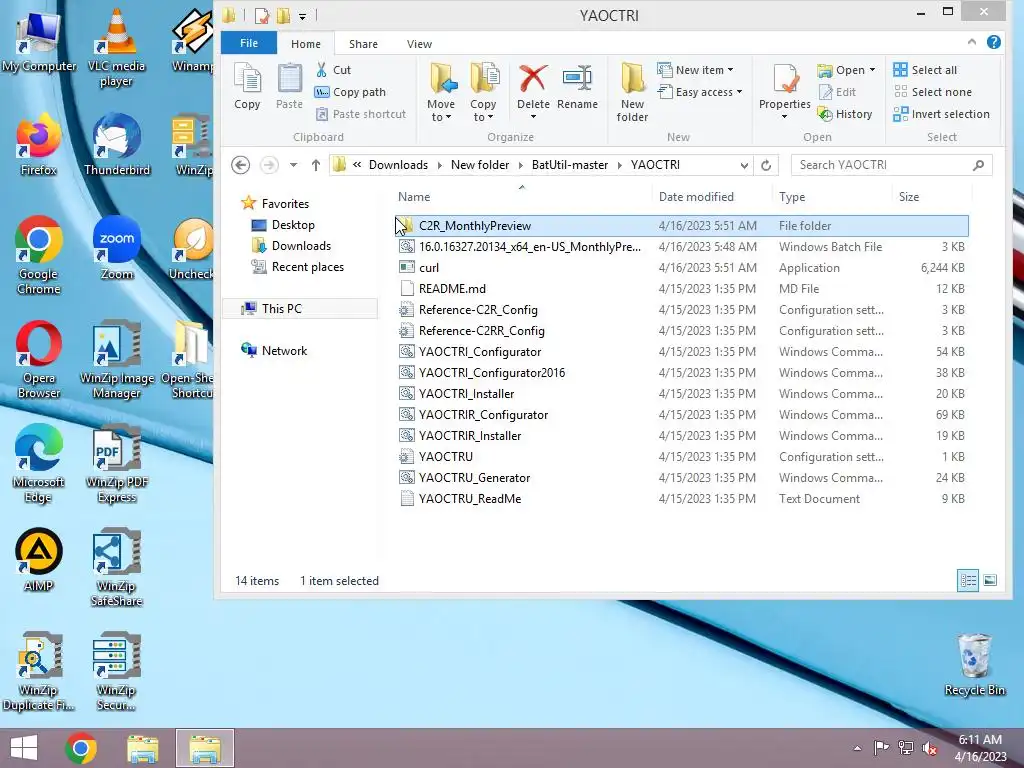Click Copy path in the ribbon

click(x=351, y=92)
